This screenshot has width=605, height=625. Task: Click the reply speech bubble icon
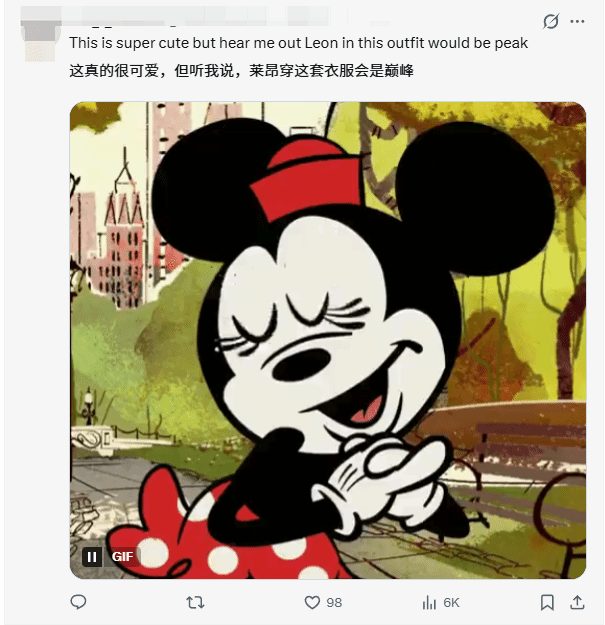78,602
